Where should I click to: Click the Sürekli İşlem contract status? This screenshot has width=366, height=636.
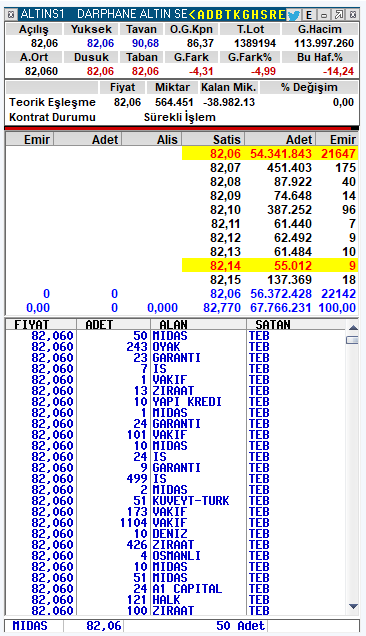(x=179, y=117)
